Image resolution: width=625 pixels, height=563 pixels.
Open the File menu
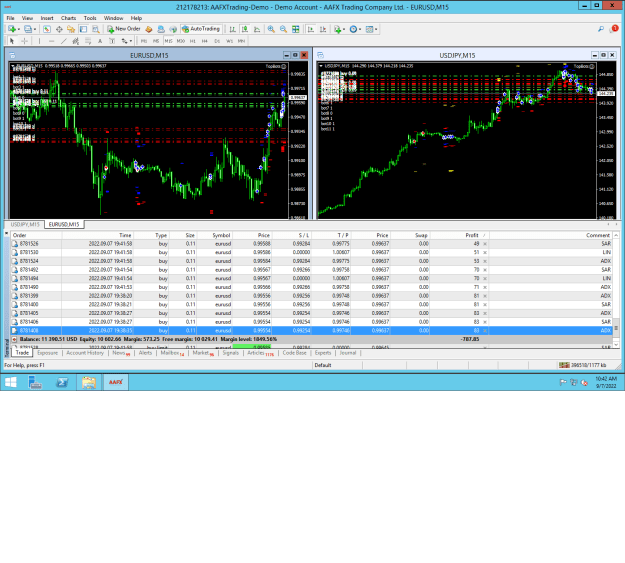pyautogui.click(x=10, y=18)
